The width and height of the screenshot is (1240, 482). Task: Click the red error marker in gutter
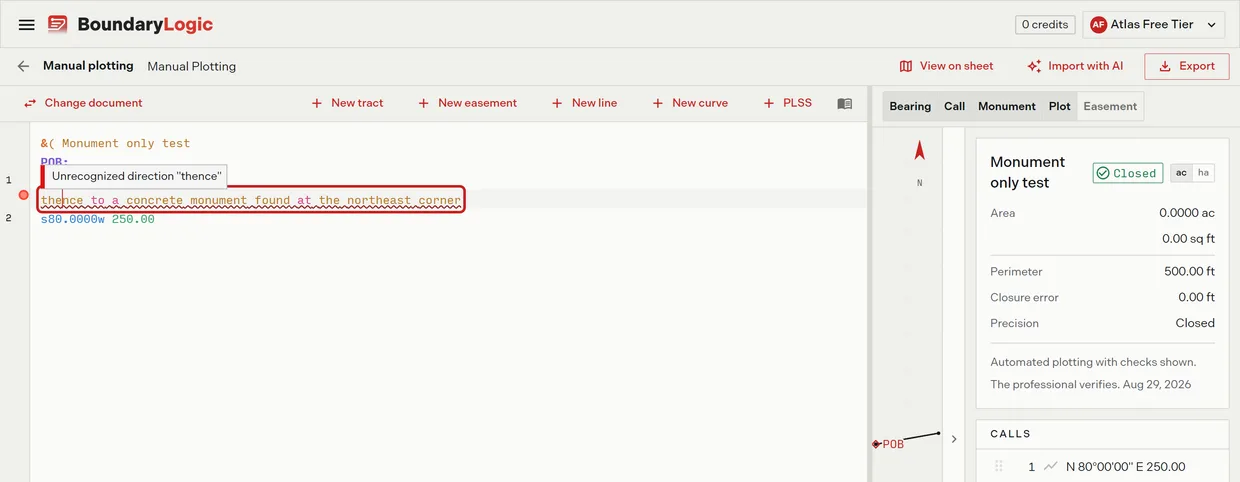(24, 195)
